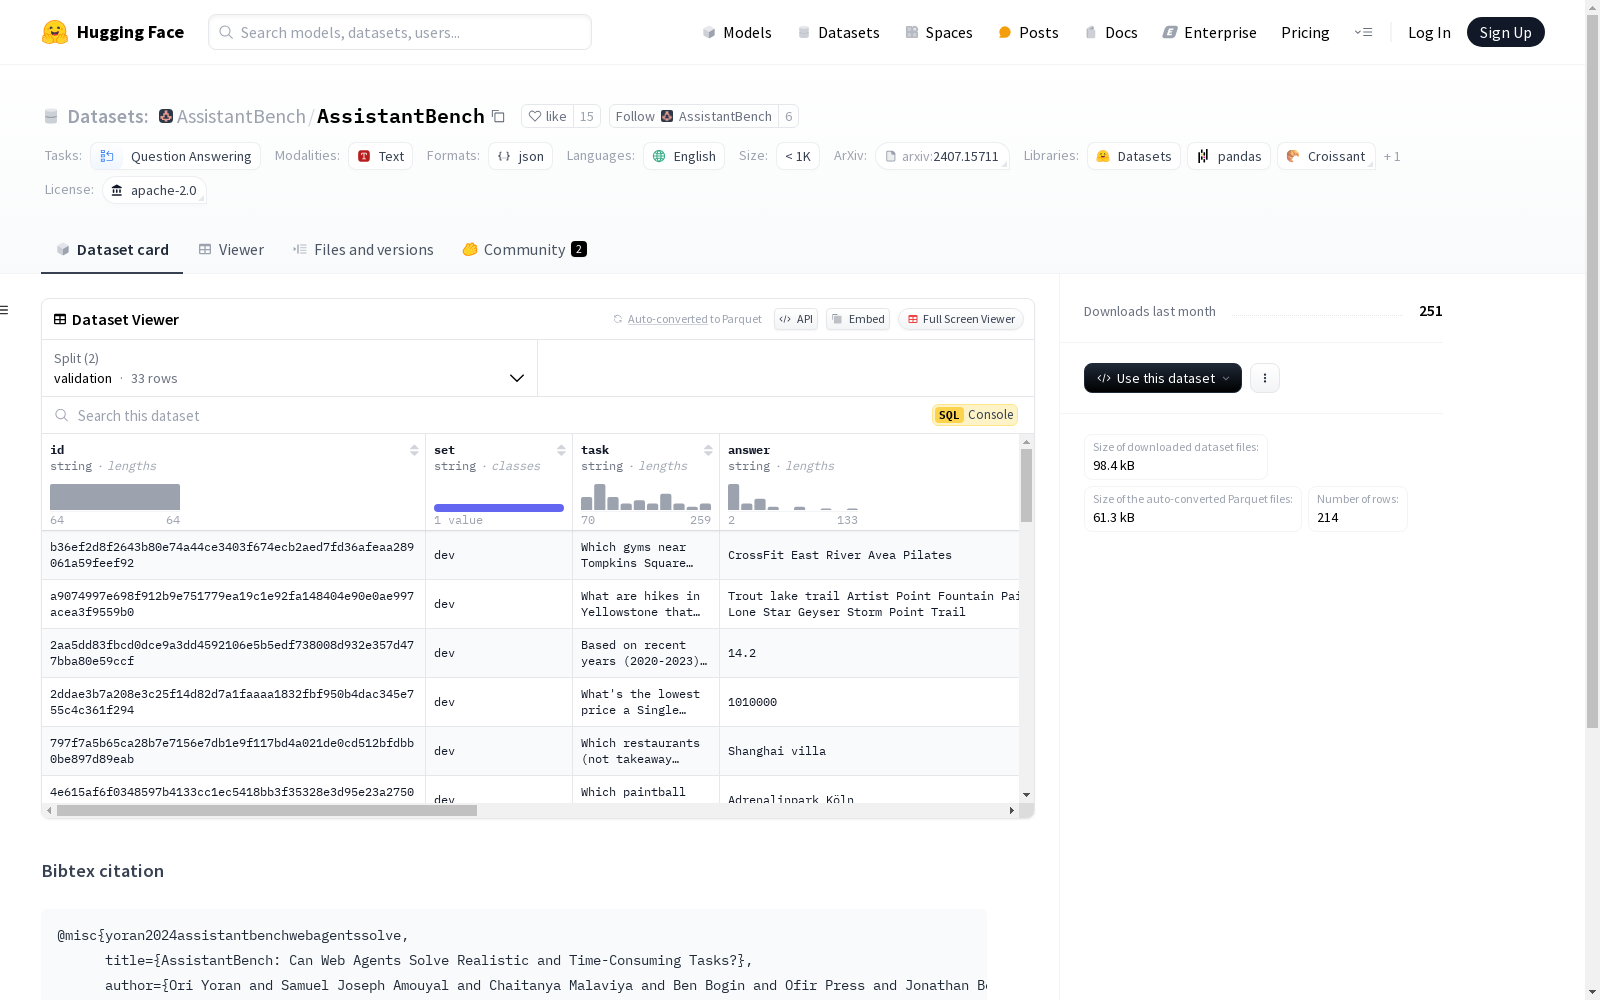Click the AssistantBench organization avatar
The image size is (1600, 1000).
click(166, 116)
